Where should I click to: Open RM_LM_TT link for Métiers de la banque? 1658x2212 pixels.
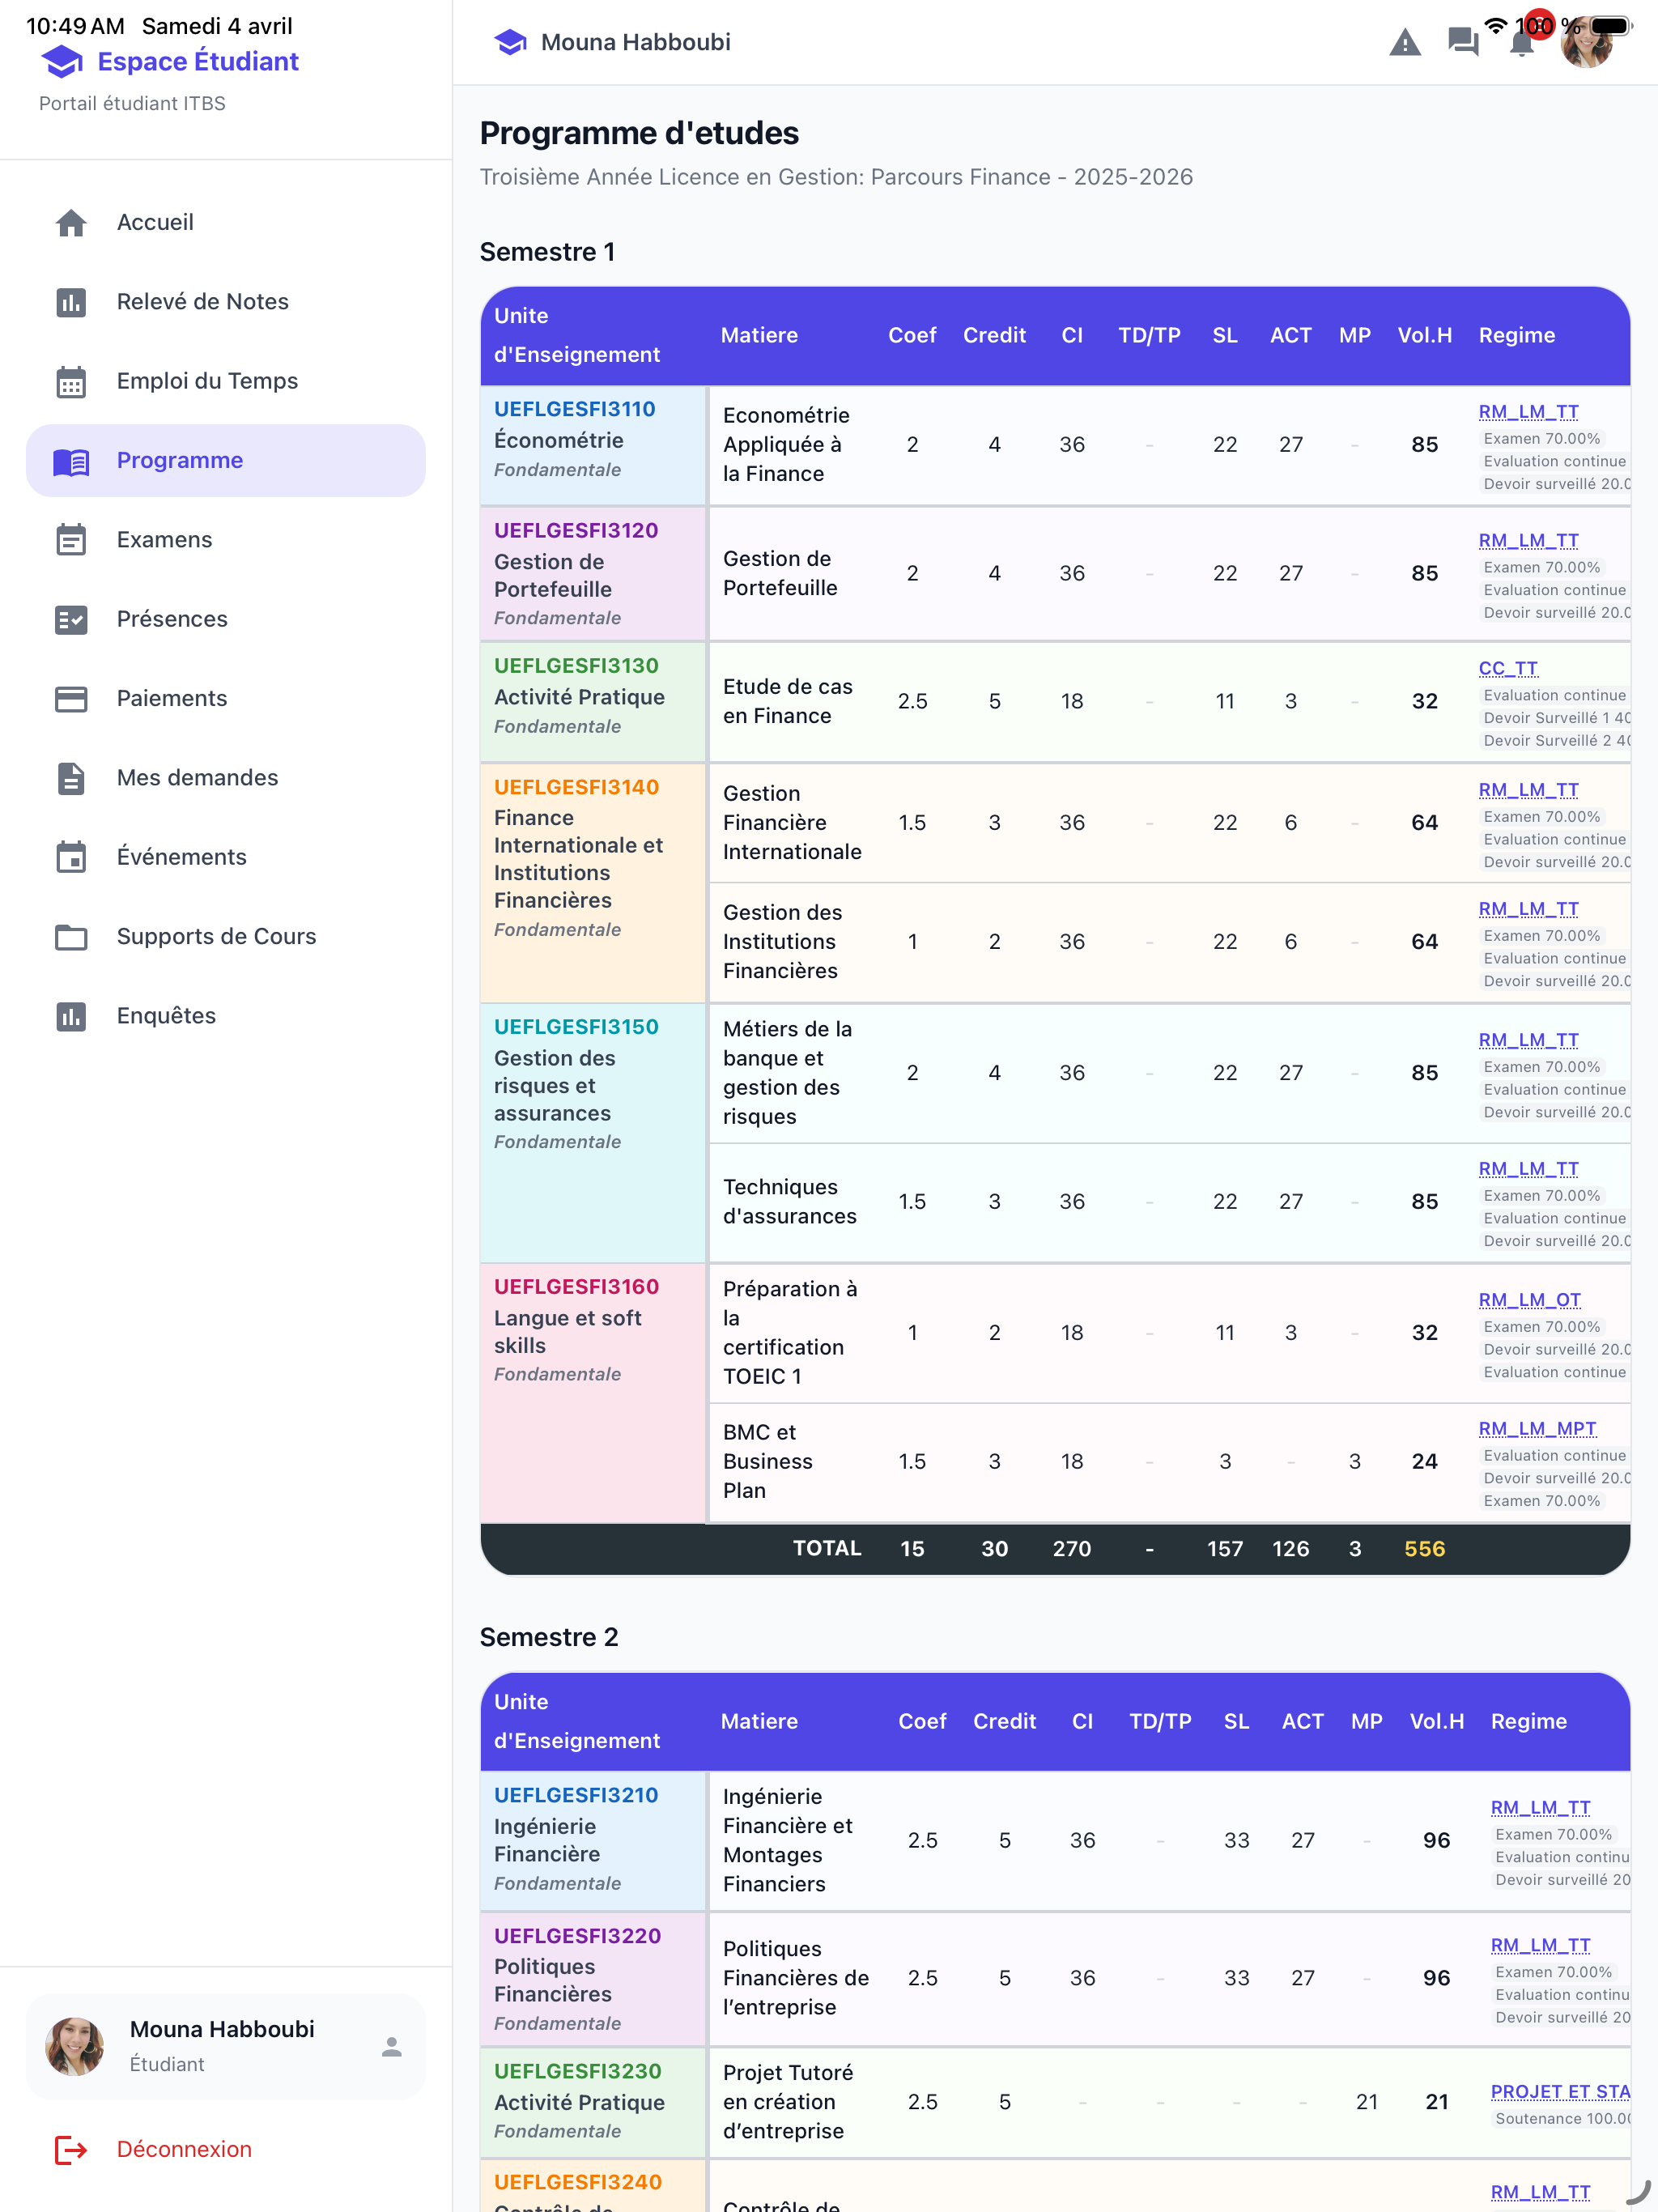[x=1528, y=1040]
